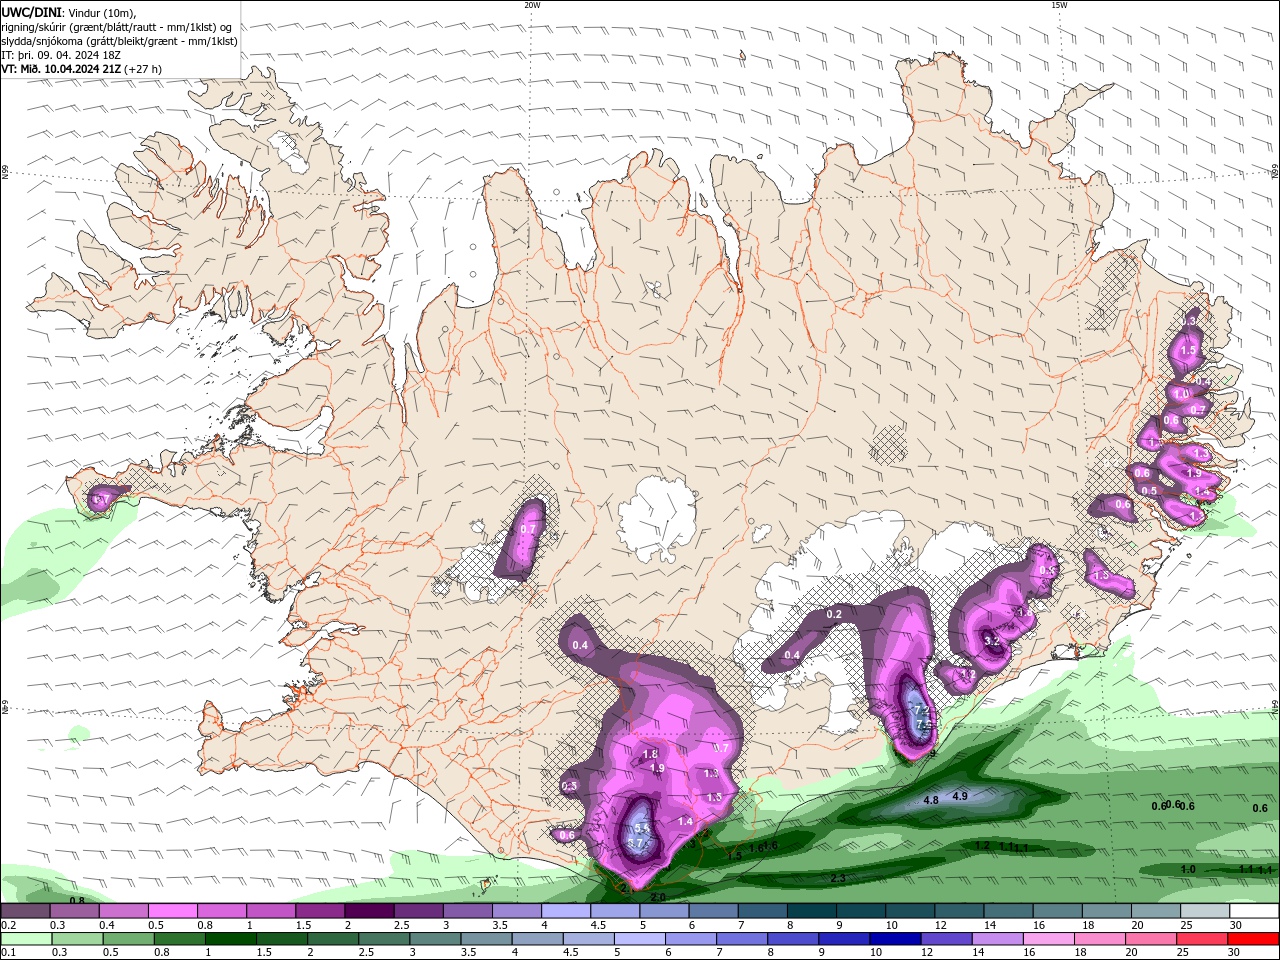Click the 4.9 rain value offshore
Viewport: 1280px width, 960px height.
(960, 796)
